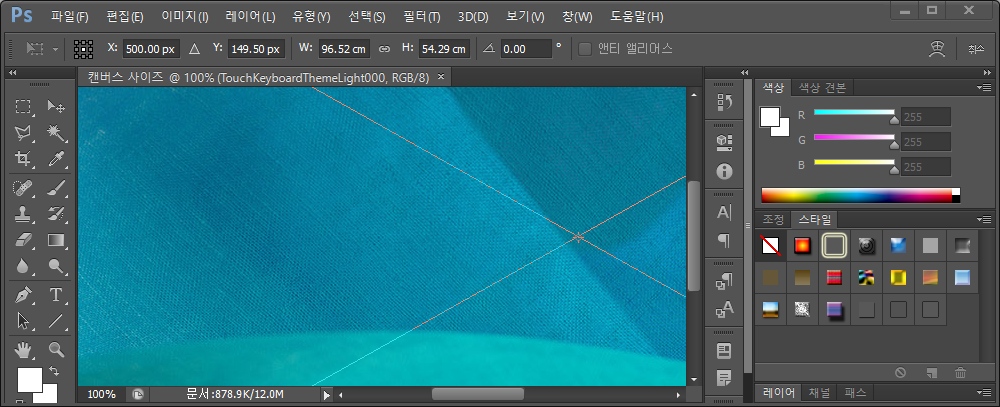Open the 레이어(L) menu
This screenshot has height=407, width=1000.
click(x=251, y=17)
